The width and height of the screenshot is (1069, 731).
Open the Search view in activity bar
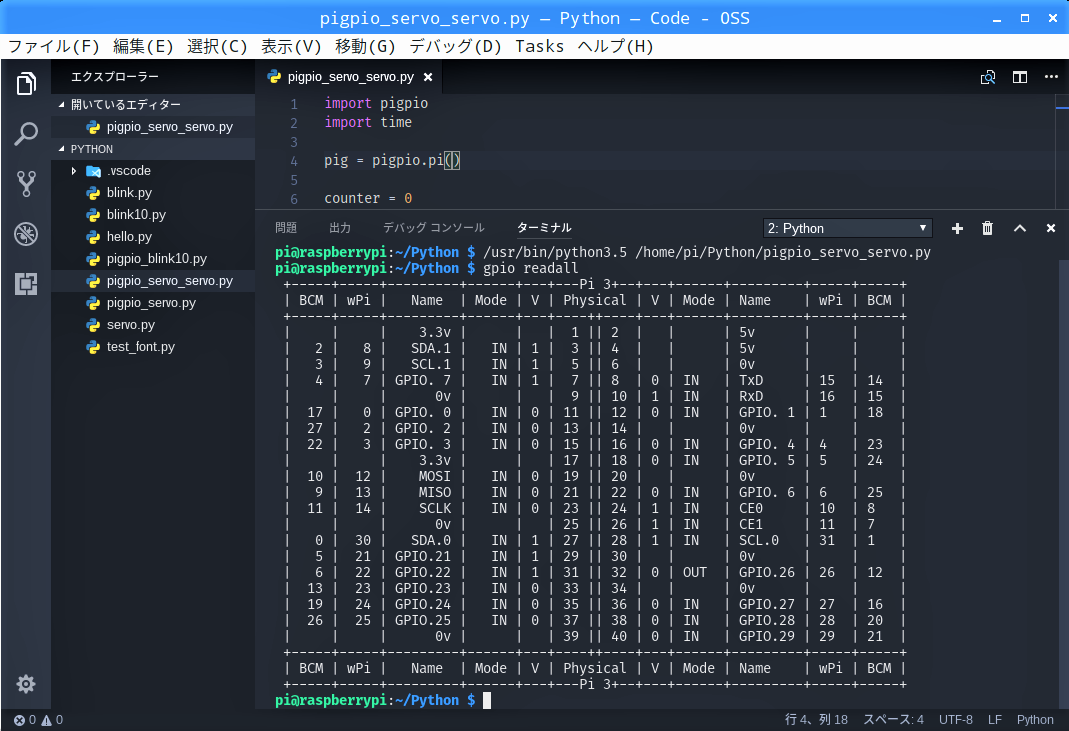pos(26,134)
